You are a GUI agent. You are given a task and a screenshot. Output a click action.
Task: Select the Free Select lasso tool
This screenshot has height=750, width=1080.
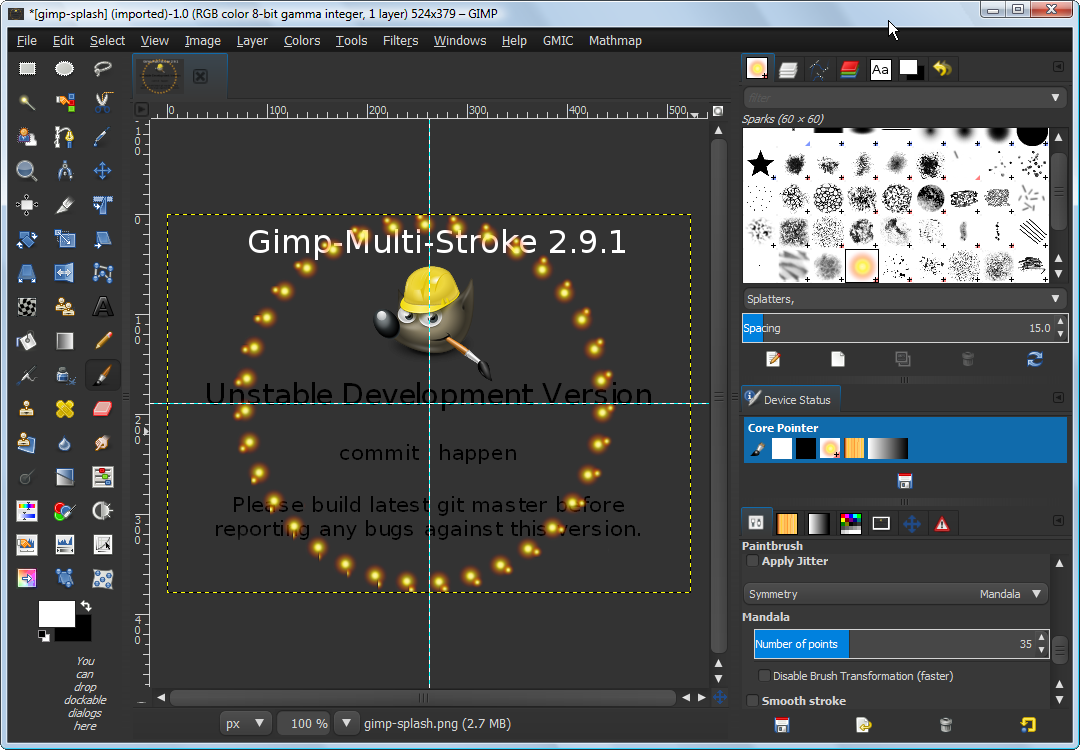coord(103,68)
